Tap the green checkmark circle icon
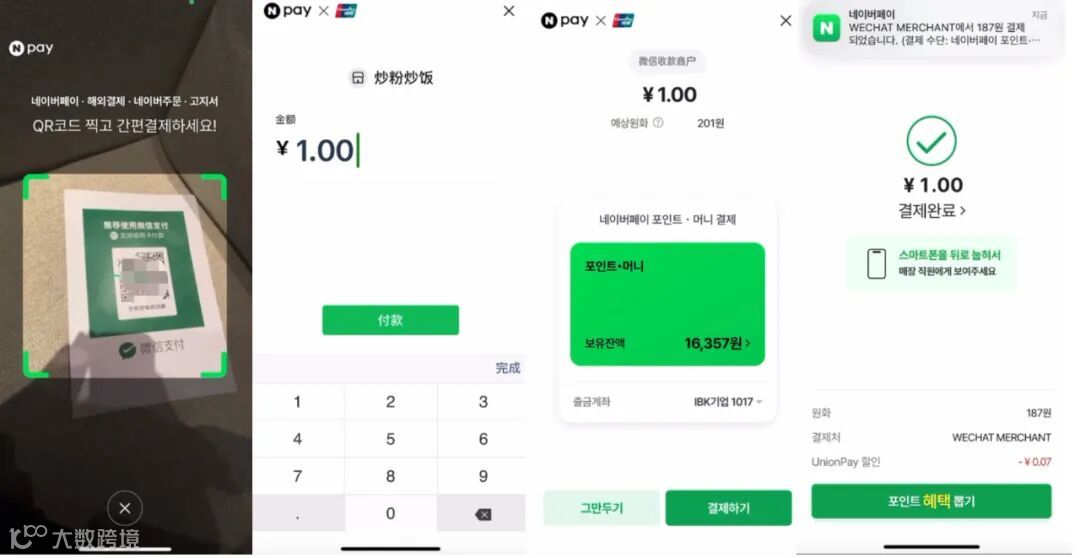This screenshot has width=1080, height=558. pos(931,141)
